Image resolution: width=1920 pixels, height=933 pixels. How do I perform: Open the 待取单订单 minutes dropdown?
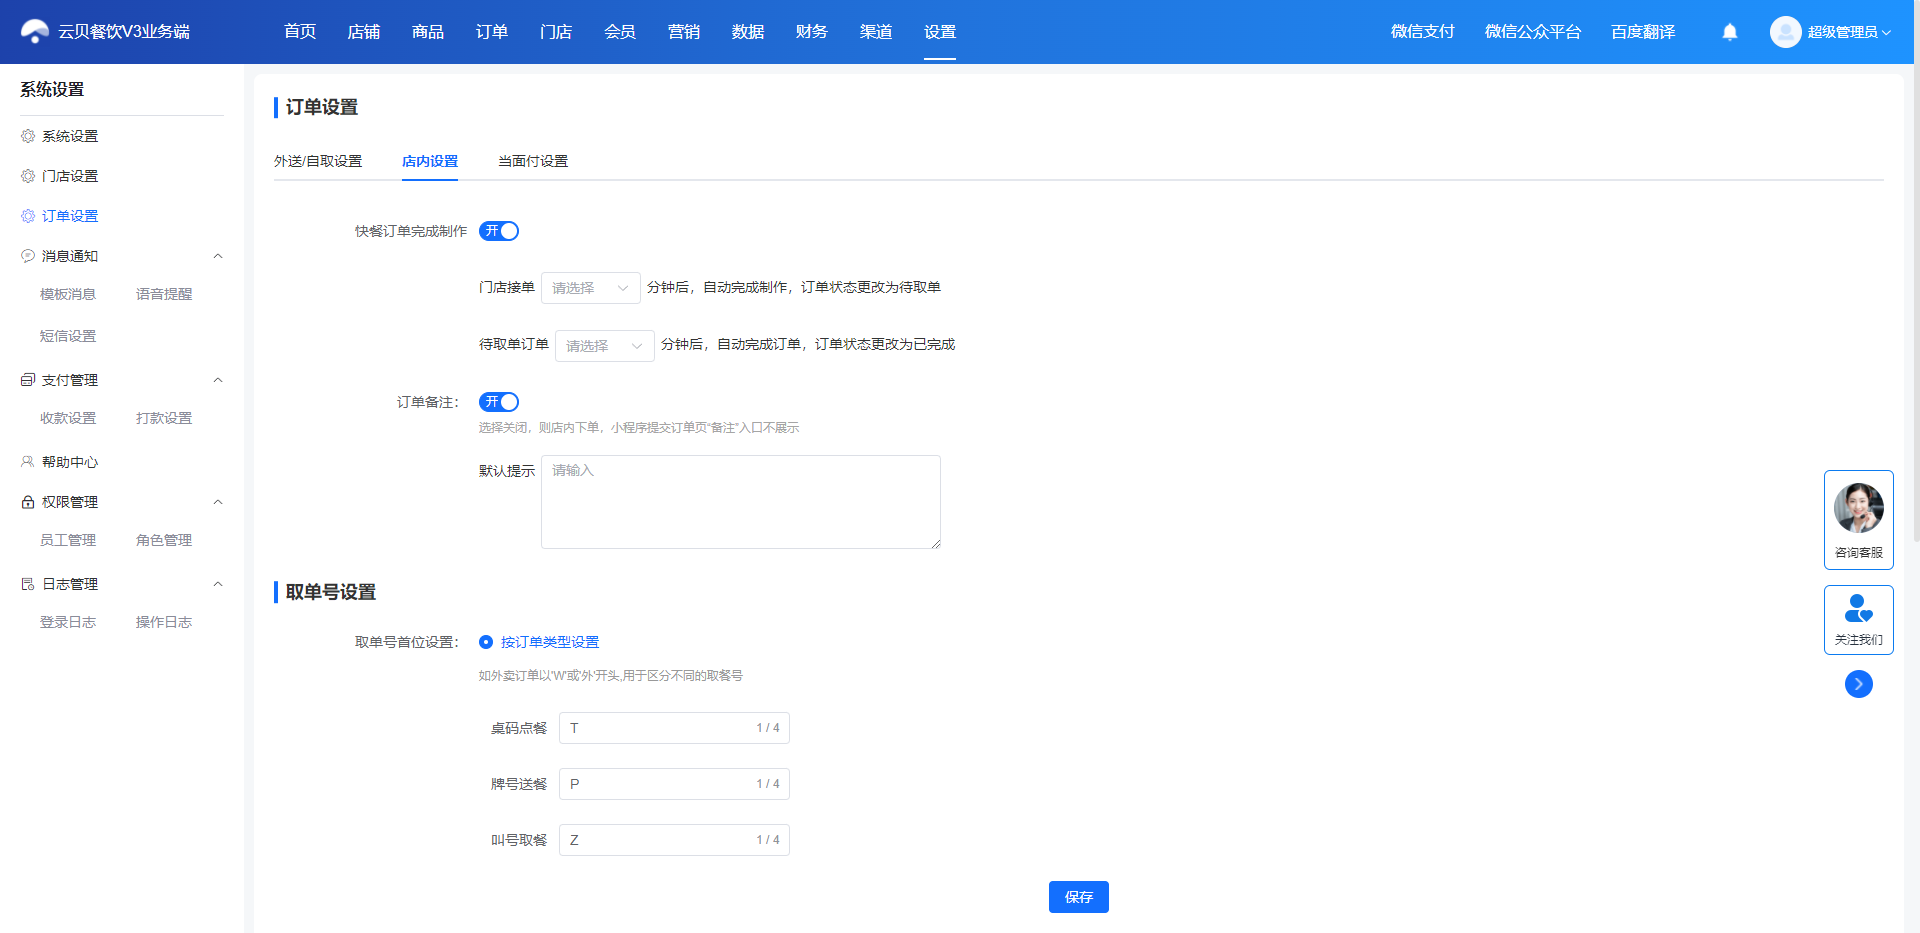[605, 346]
